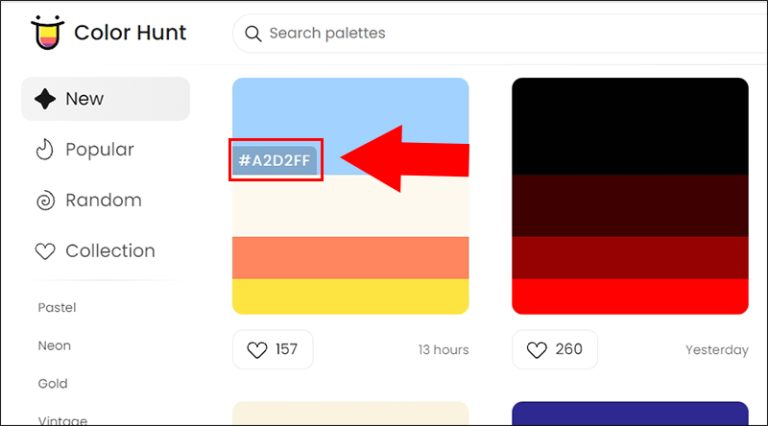Open the Random palettes section
Image resolution: width=768 pixels, height=426 pixels.
click(103, 200)
